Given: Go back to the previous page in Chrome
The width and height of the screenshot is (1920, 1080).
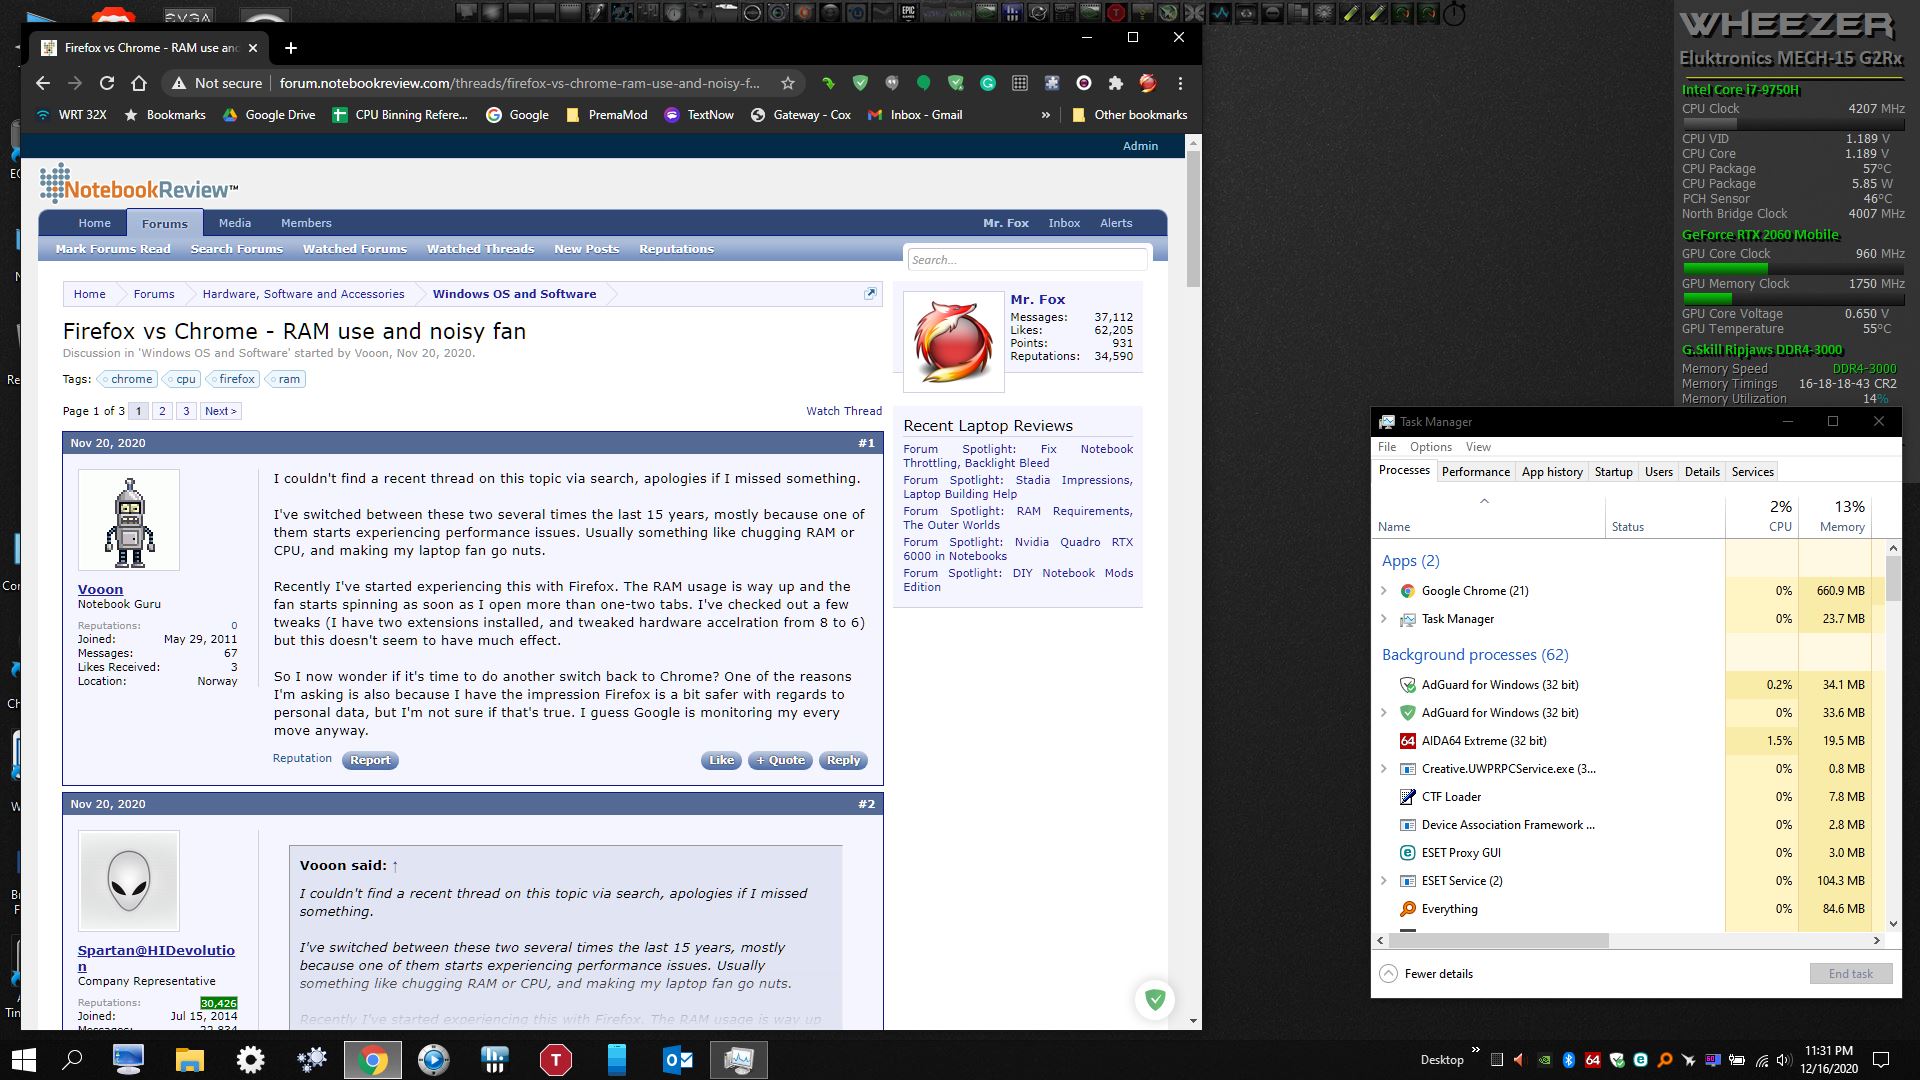Looking at the screenshot, I should 42,83.
